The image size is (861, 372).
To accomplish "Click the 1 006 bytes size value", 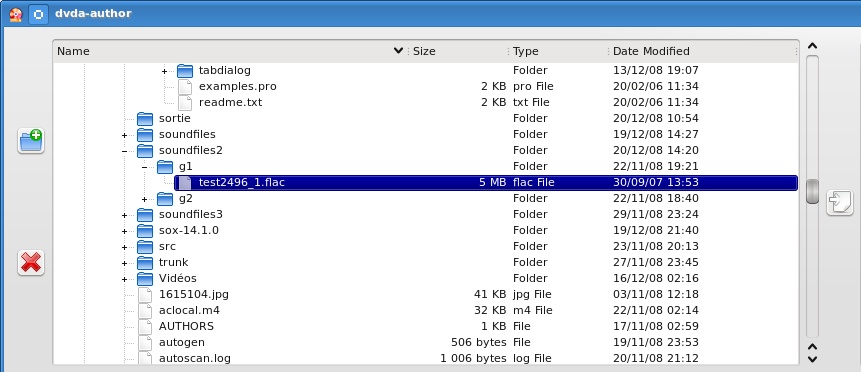I will click(473, 358).
